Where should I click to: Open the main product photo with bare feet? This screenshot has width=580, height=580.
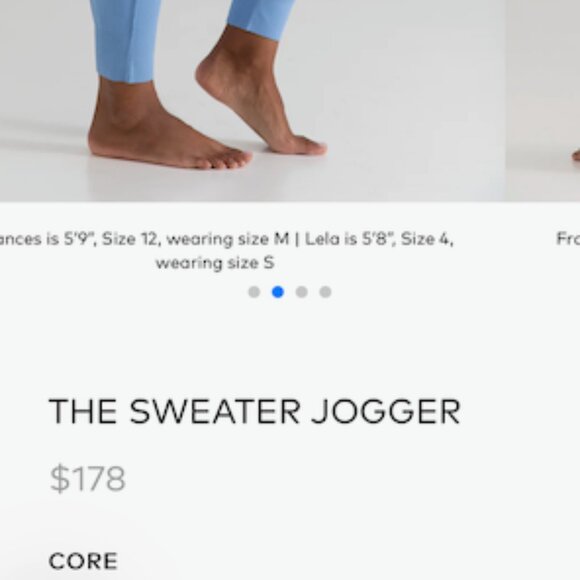click(253, 101)
